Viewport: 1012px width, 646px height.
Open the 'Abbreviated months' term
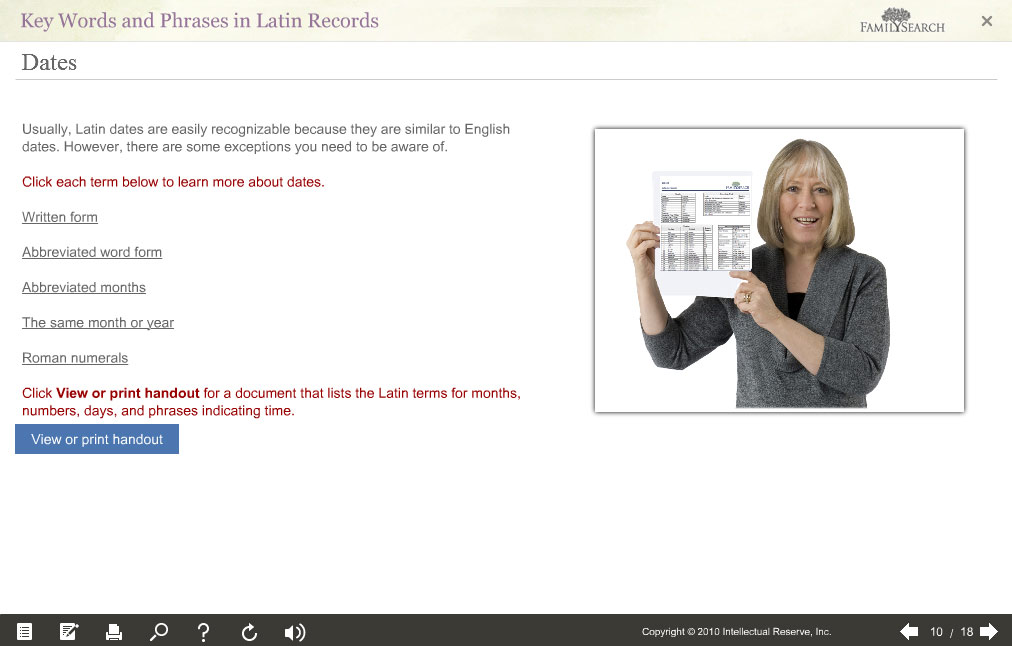click(x=84, y=287)
